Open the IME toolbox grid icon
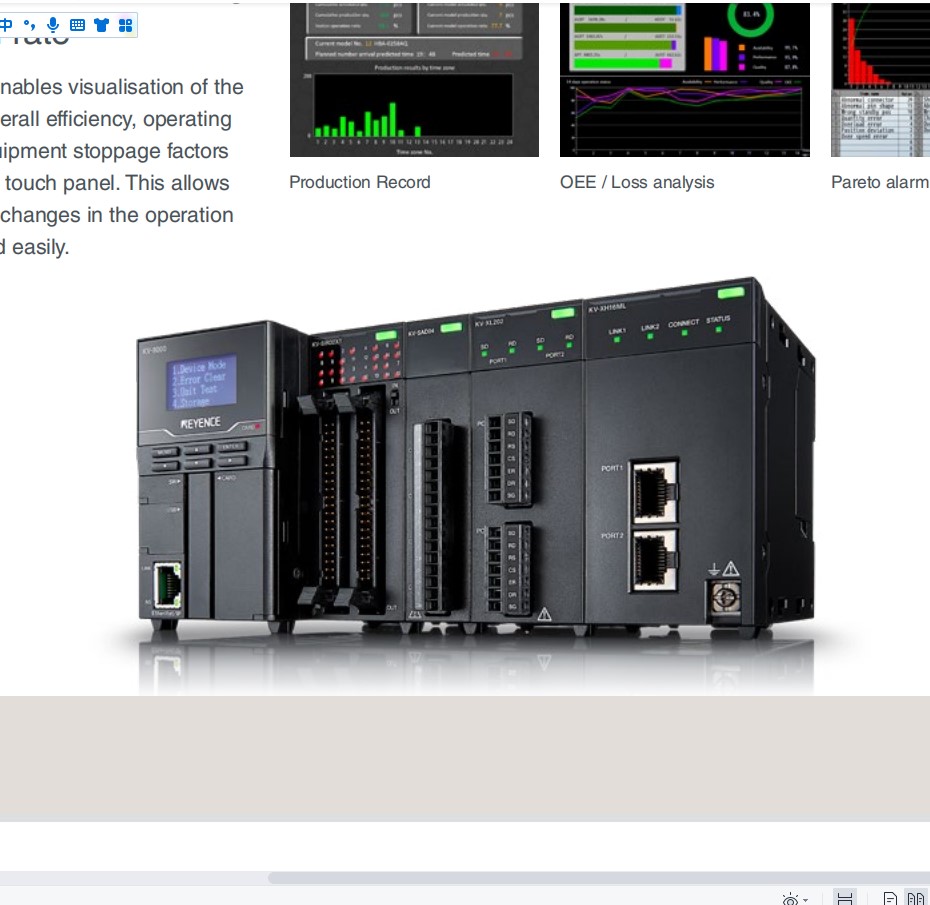The image size is (930, 905). 125,25
